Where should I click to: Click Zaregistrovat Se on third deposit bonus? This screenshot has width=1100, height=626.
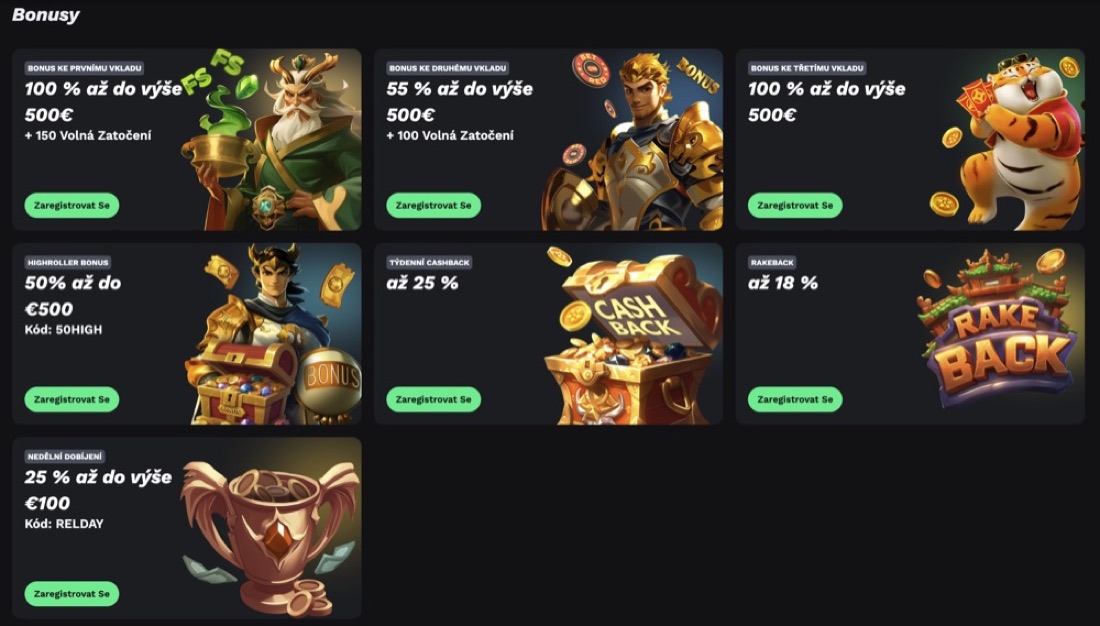pos(795,206)
